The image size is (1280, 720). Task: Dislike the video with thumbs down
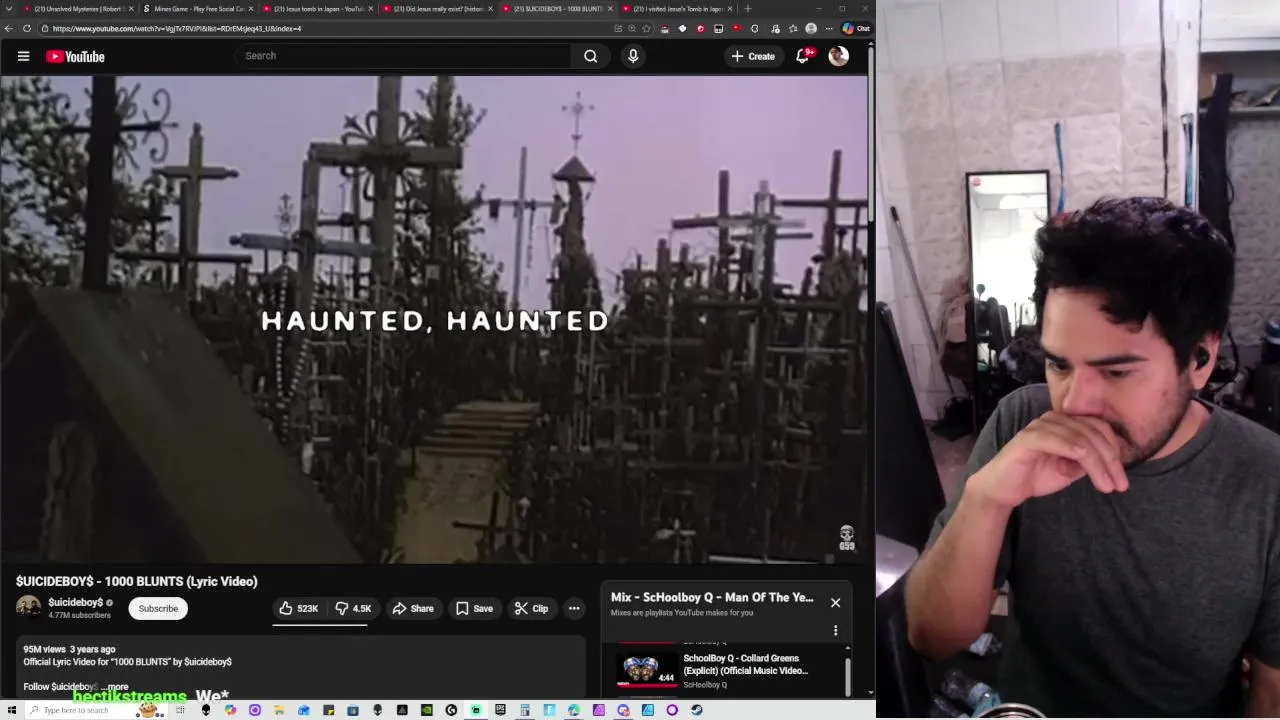click(x=353, y=608)
